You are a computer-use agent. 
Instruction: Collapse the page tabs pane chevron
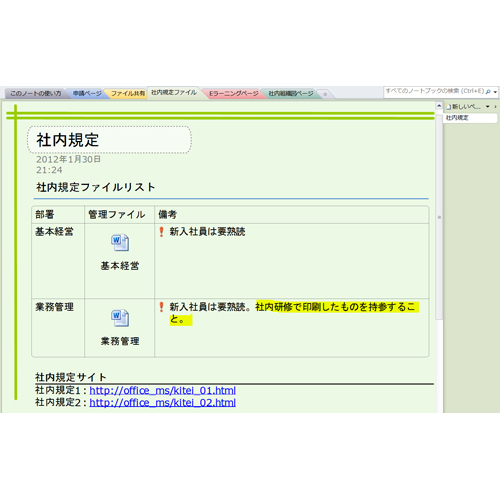click(496, 107)
